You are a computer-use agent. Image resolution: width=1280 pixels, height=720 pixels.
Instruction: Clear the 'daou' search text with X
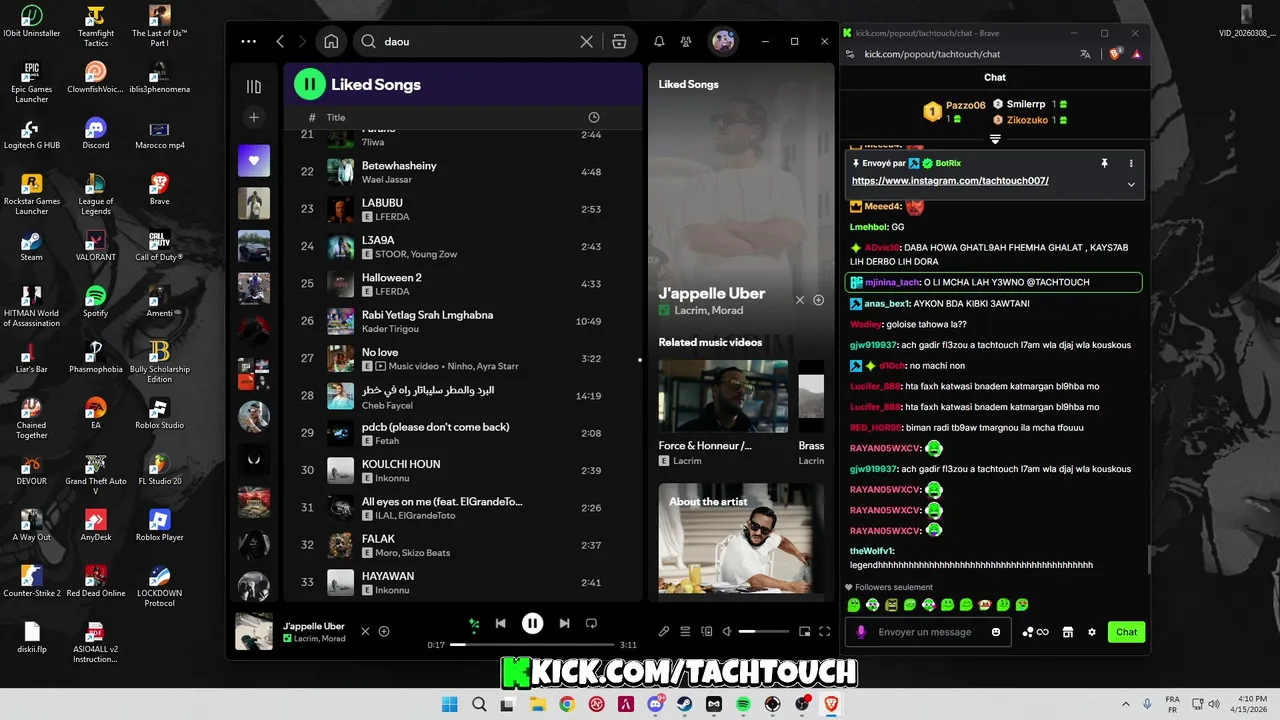pyautogui.click(x=587, y=41)
